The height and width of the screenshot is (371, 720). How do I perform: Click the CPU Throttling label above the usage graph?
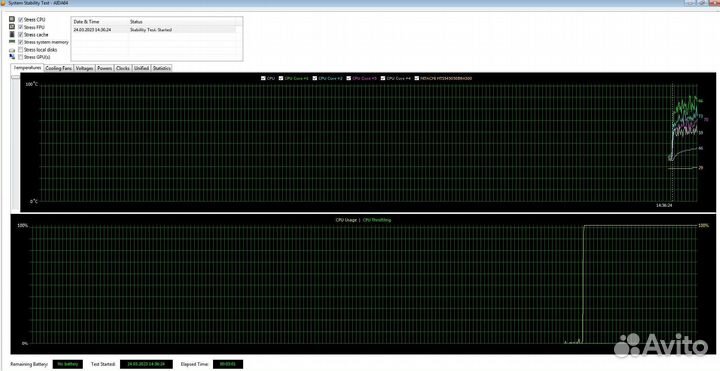point(377,220)
